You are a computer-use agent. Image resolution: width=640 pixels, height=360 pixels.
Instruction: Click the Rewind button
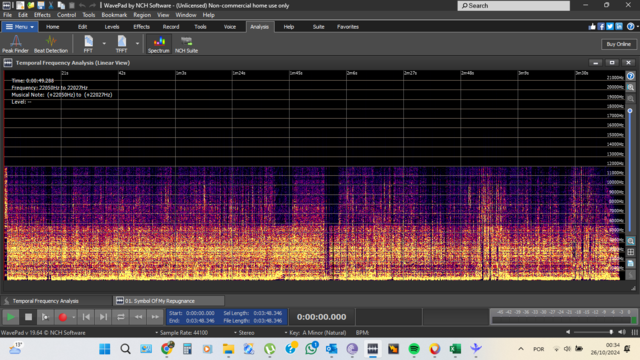[x=138, y=317]
